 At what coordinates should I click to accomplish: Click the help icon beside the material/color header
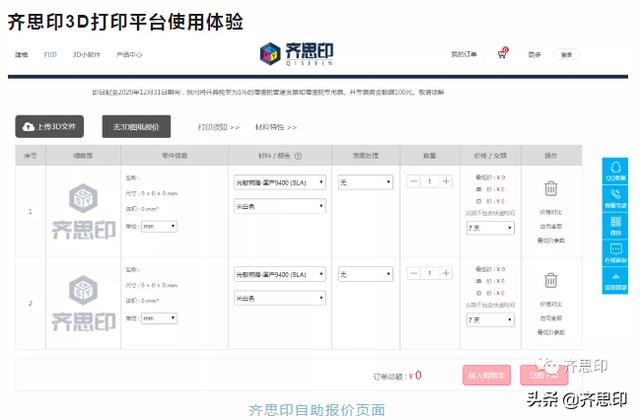click(298, 156)
